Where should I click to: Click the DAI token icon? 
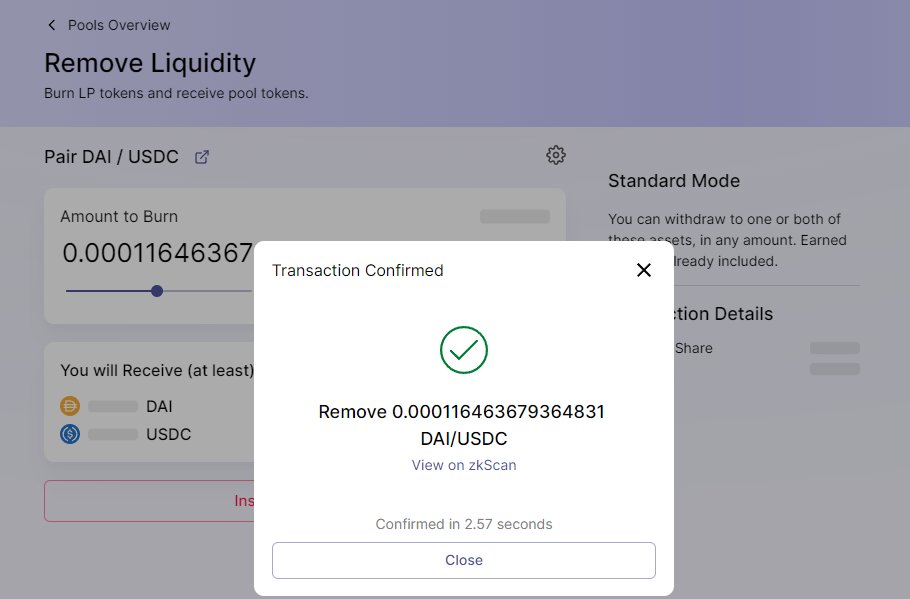point(70,406)
